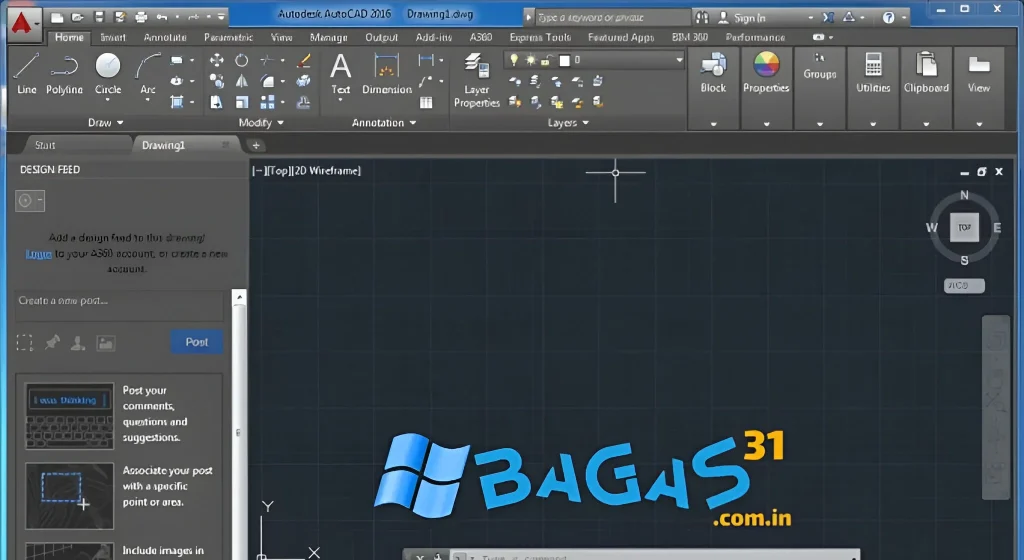This screenshot has width=1024, height=560.
Task: Toggle the layer lock padlock icon
Action: [545, 61]
